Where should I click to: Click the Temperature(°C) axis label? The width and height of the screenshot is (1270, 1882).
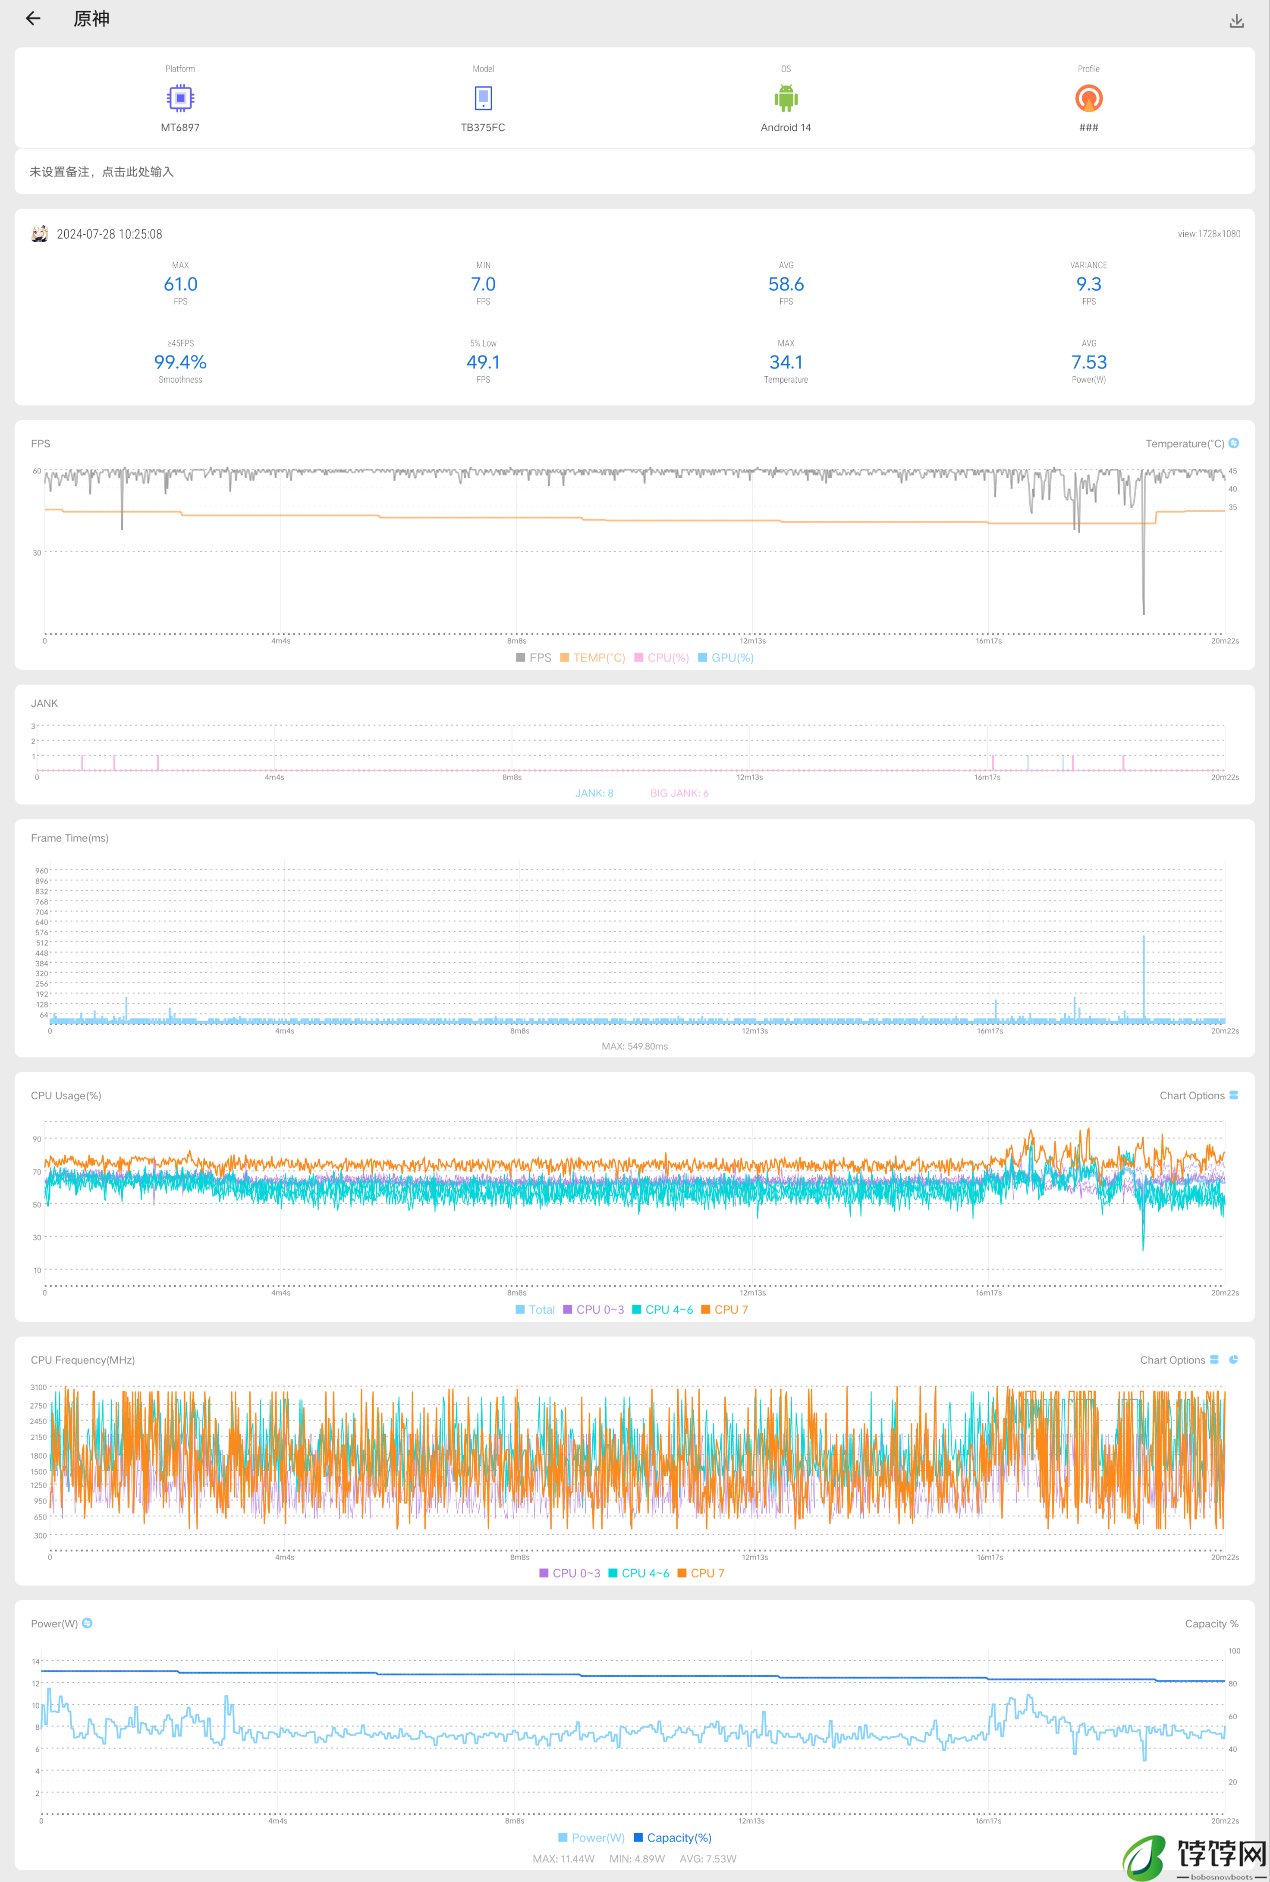[1185, 444]
